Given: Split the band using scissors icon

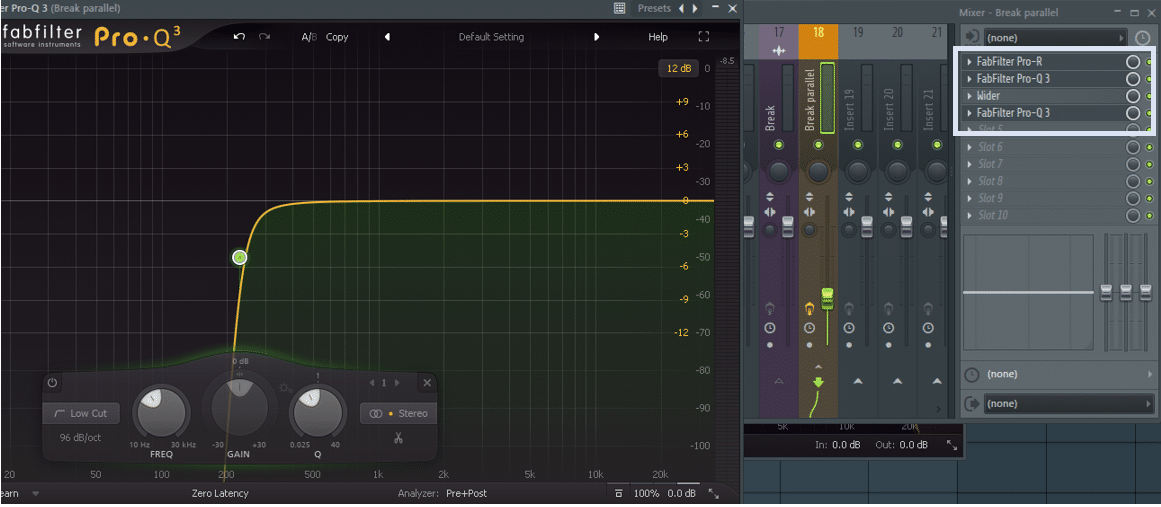Looking at the screenshot, I should pyautogui.click(x=398, y=437).
